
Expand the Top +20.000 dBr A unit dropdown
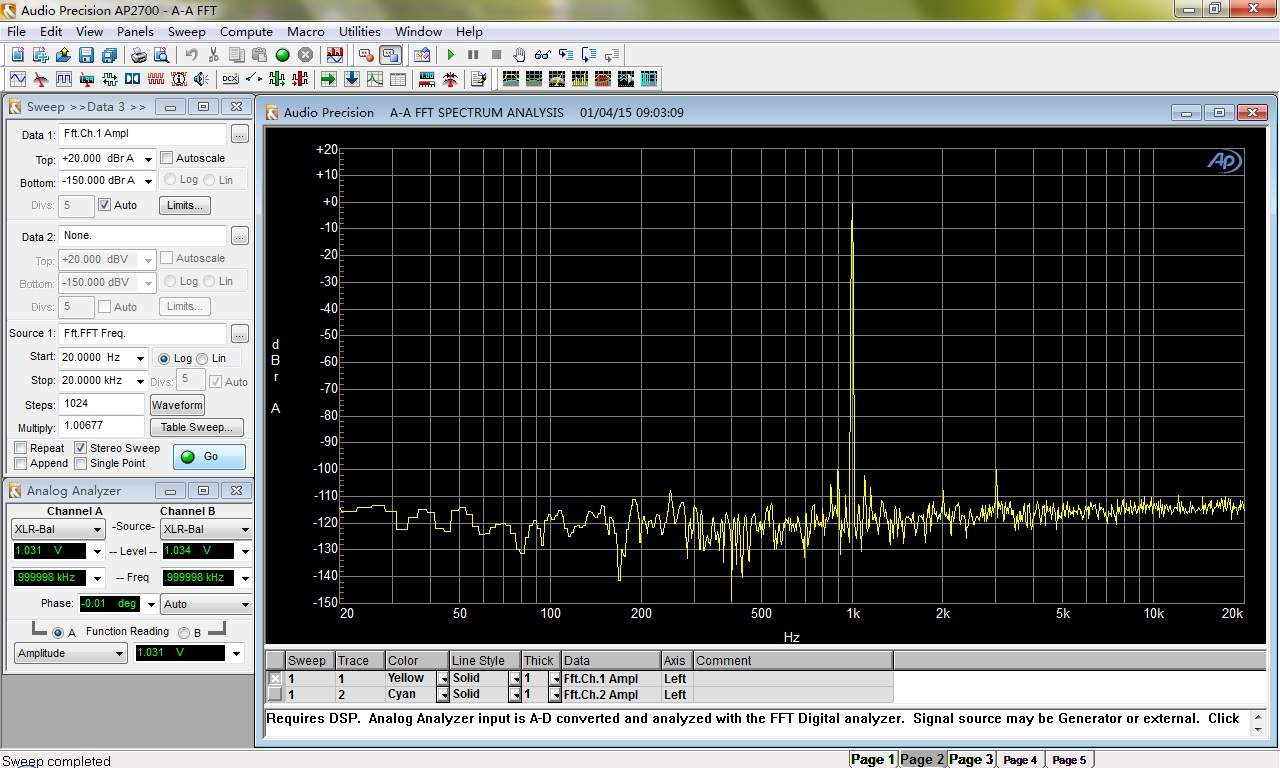tap(148, 159)
